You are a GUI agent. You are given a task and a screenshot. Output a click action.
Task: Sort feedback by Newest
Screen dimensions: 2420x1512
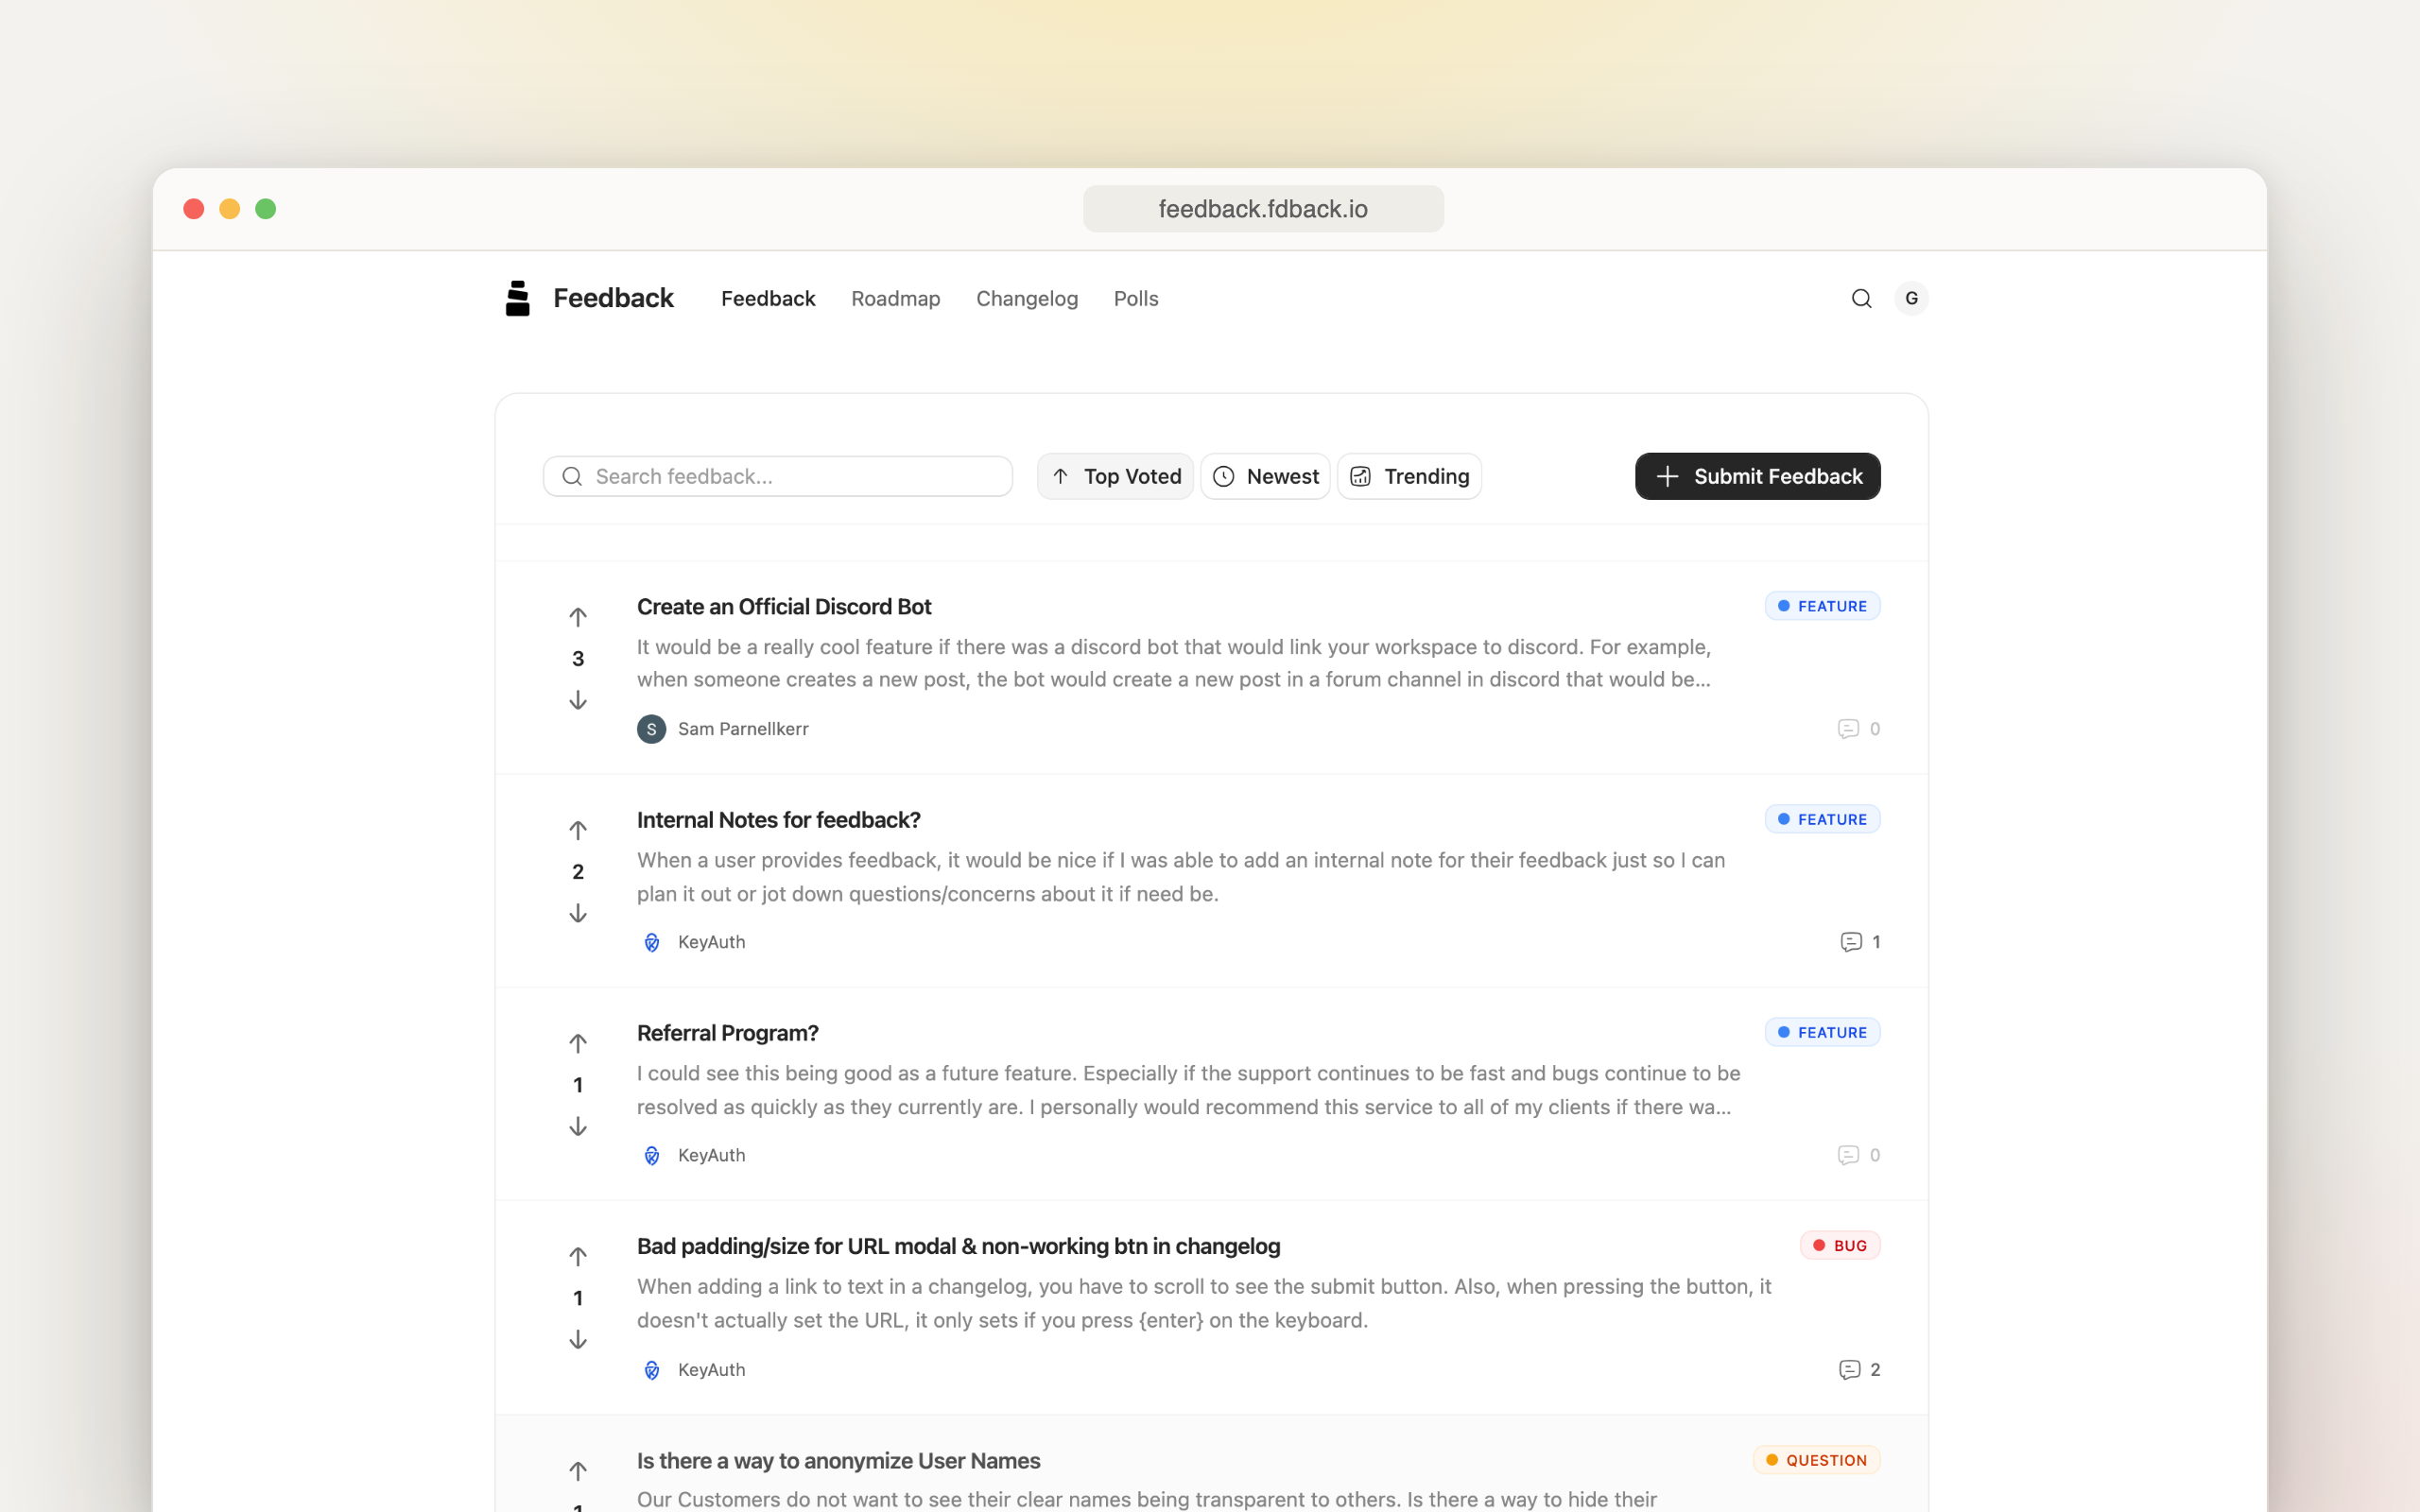[x=1265, y=476]
